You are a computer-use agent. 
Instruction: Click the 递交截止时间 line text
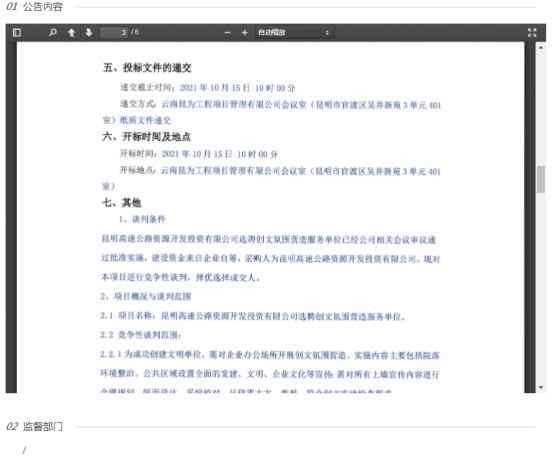[207, 88]
